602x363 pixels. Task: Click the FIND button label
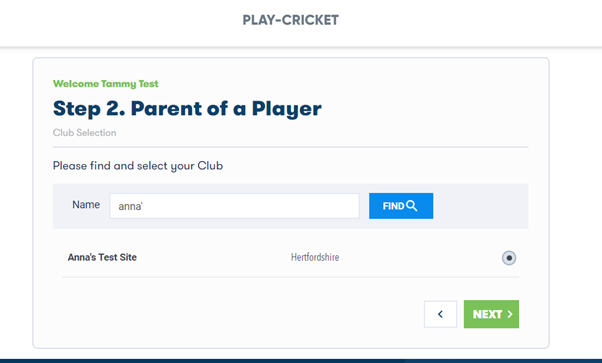point(394,206)
